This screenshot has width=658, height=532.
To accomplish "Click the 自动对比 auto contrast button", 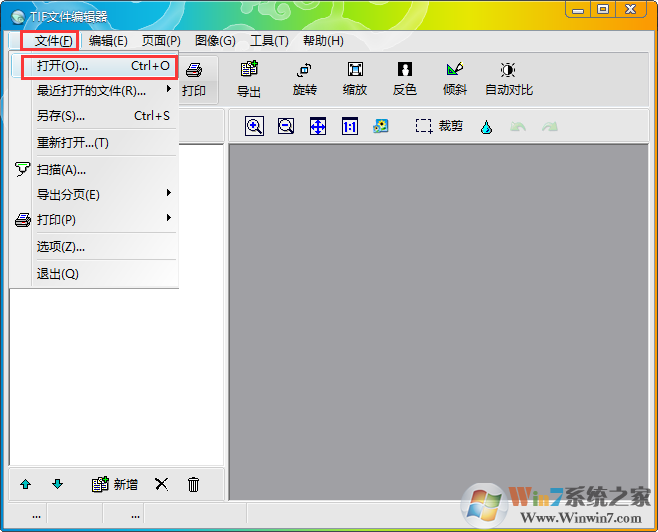I will 509,79.
